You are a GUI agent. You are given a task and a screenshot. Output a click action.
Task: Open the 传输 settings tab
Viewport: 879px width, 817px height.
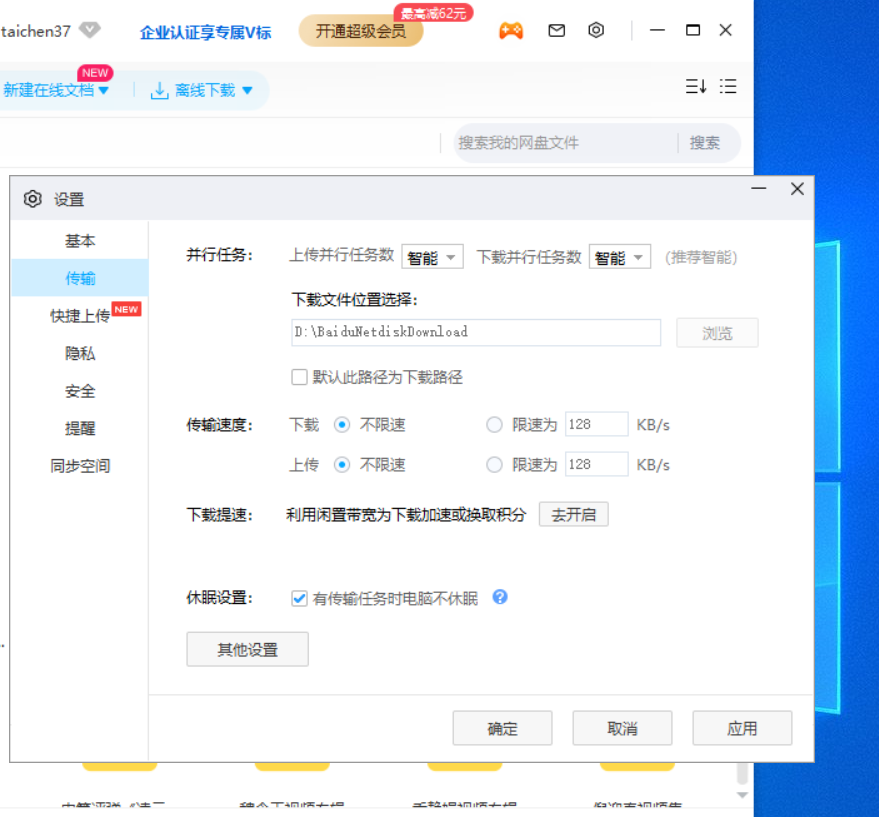coord(80,278)
